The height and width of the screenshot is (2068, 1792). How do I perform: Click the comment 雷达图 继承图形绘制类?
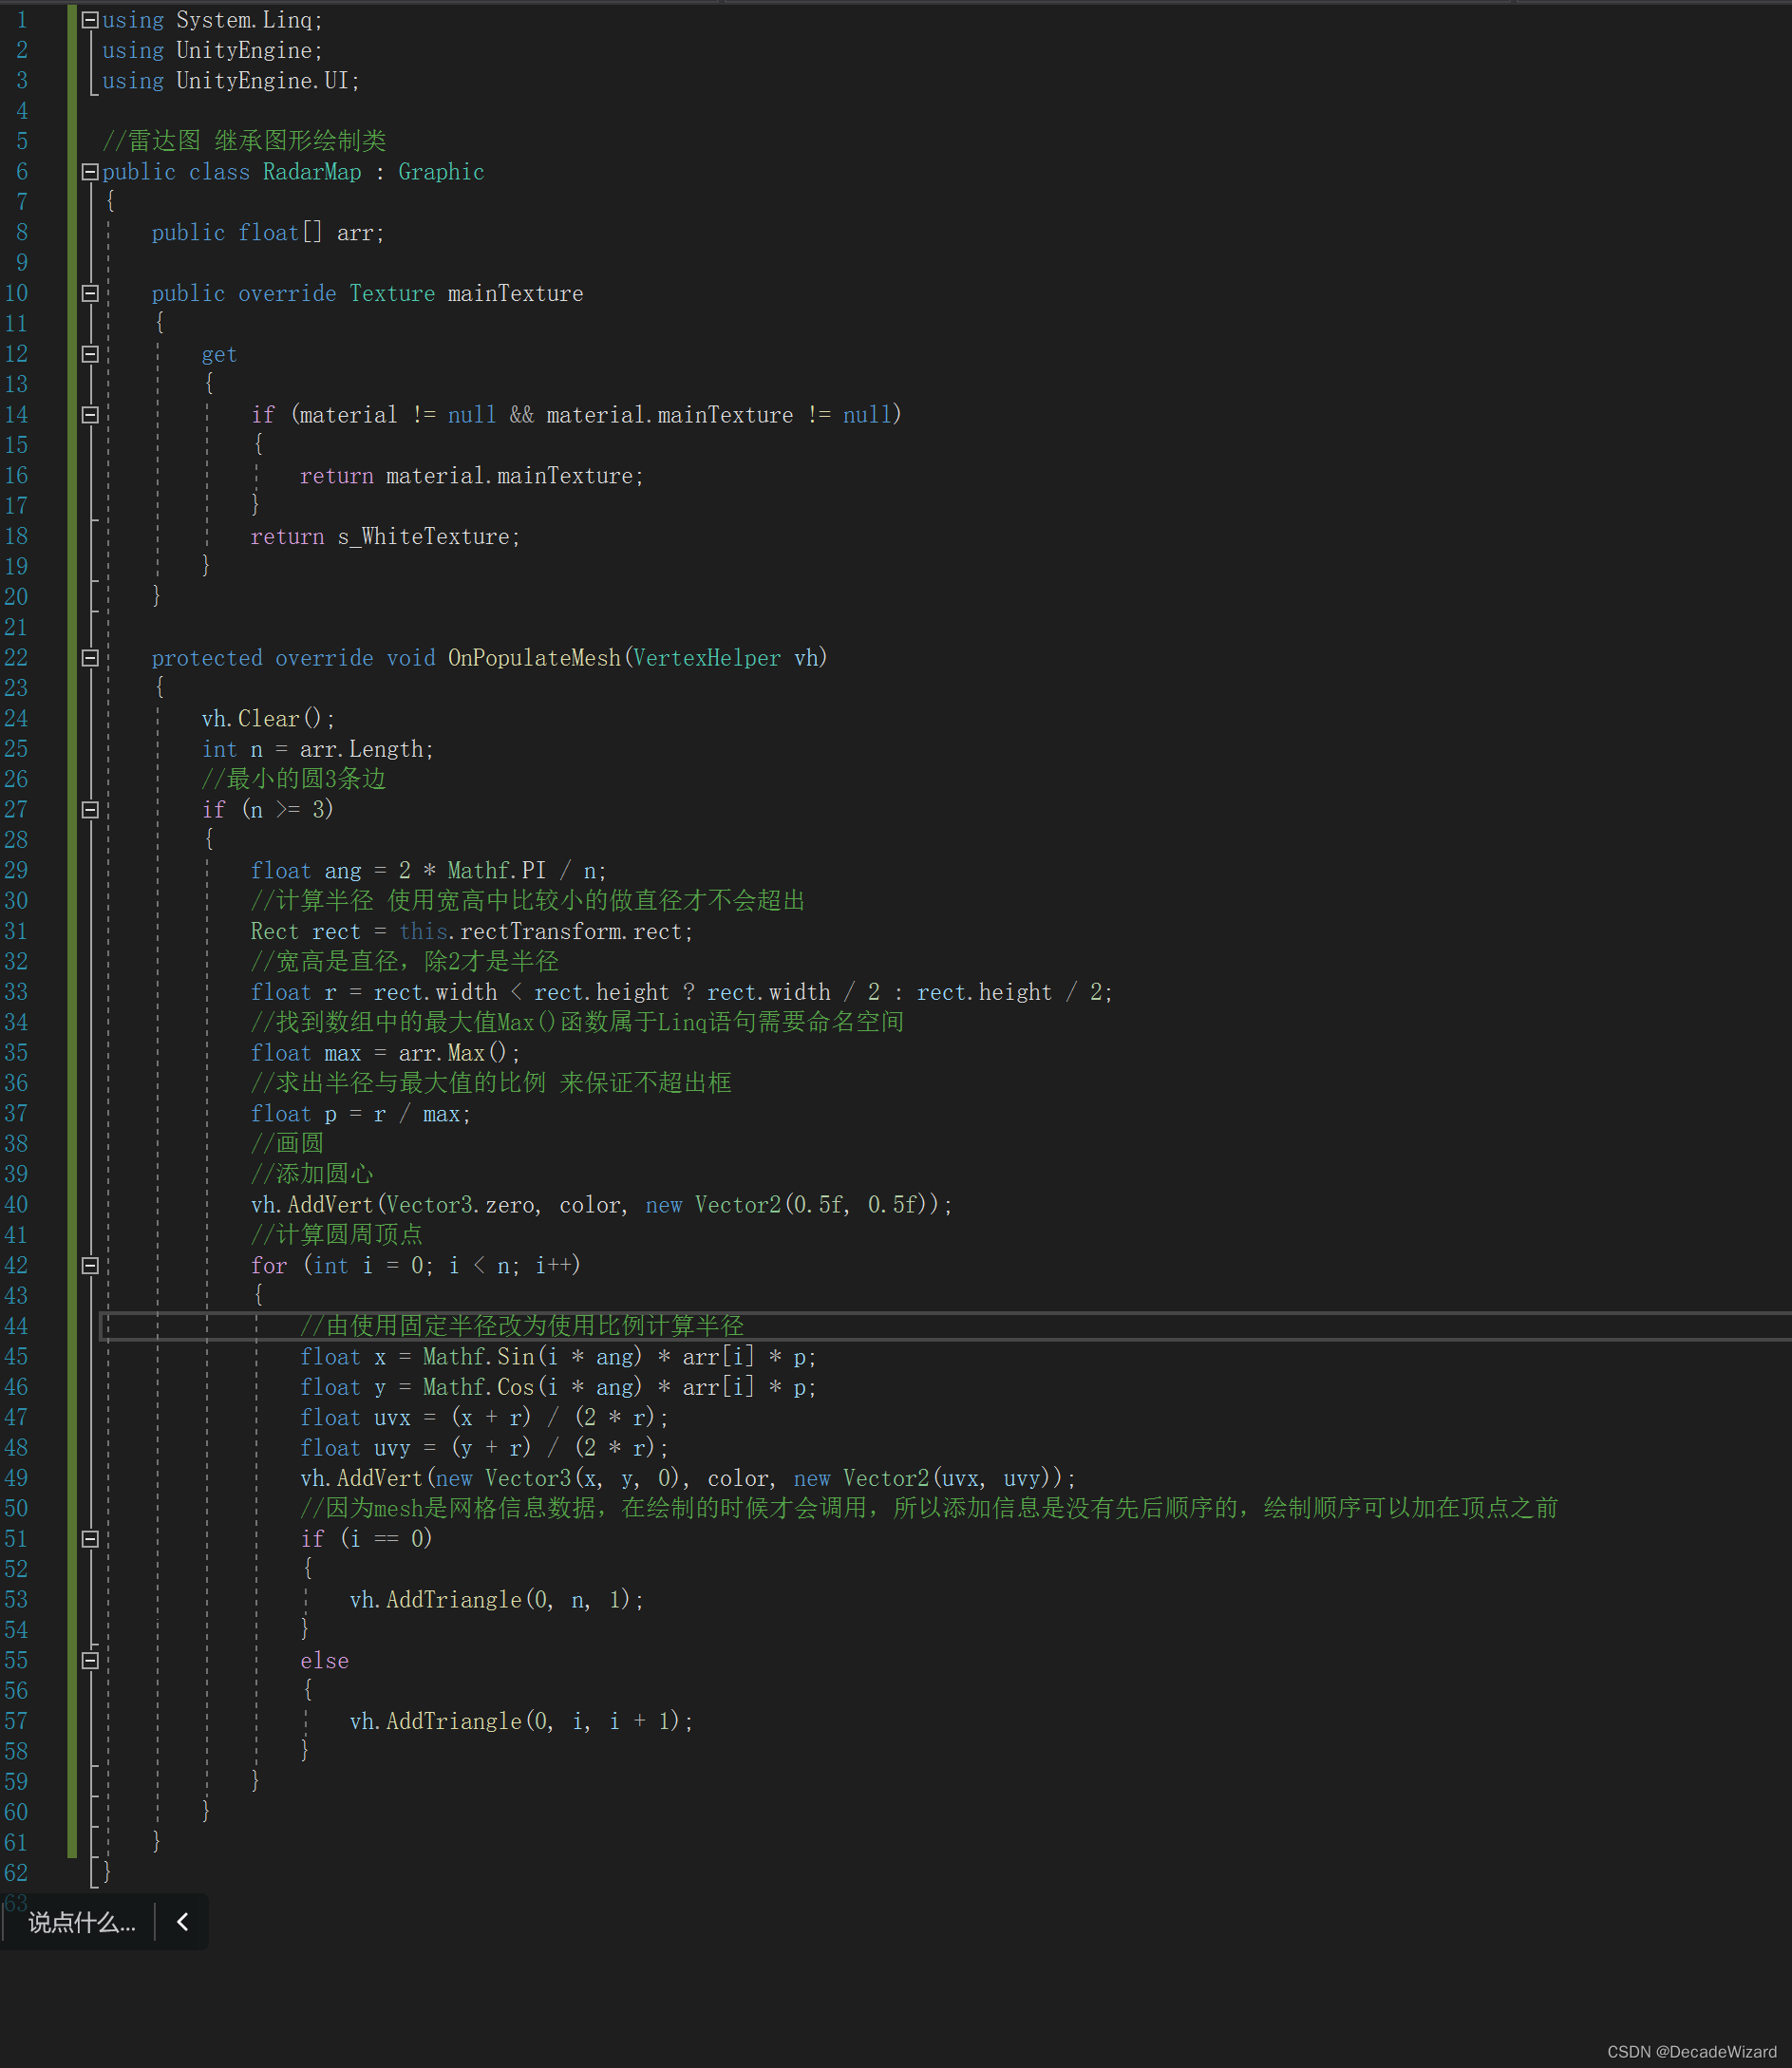[244, 141]
